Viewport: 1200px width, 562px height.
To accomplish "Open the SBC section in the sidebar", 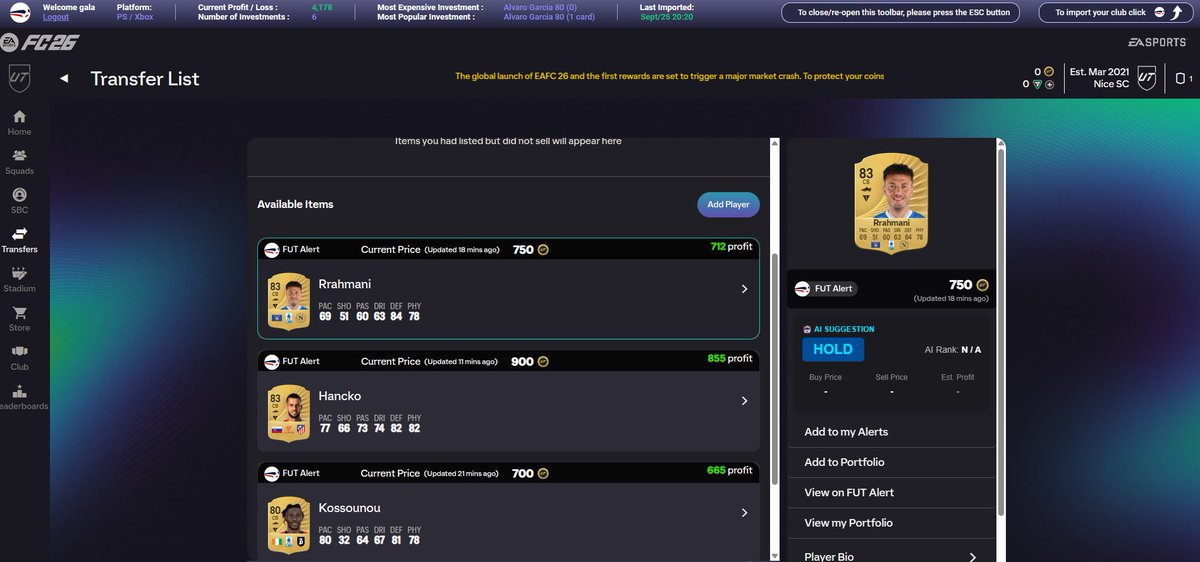I will coord(20,201).
